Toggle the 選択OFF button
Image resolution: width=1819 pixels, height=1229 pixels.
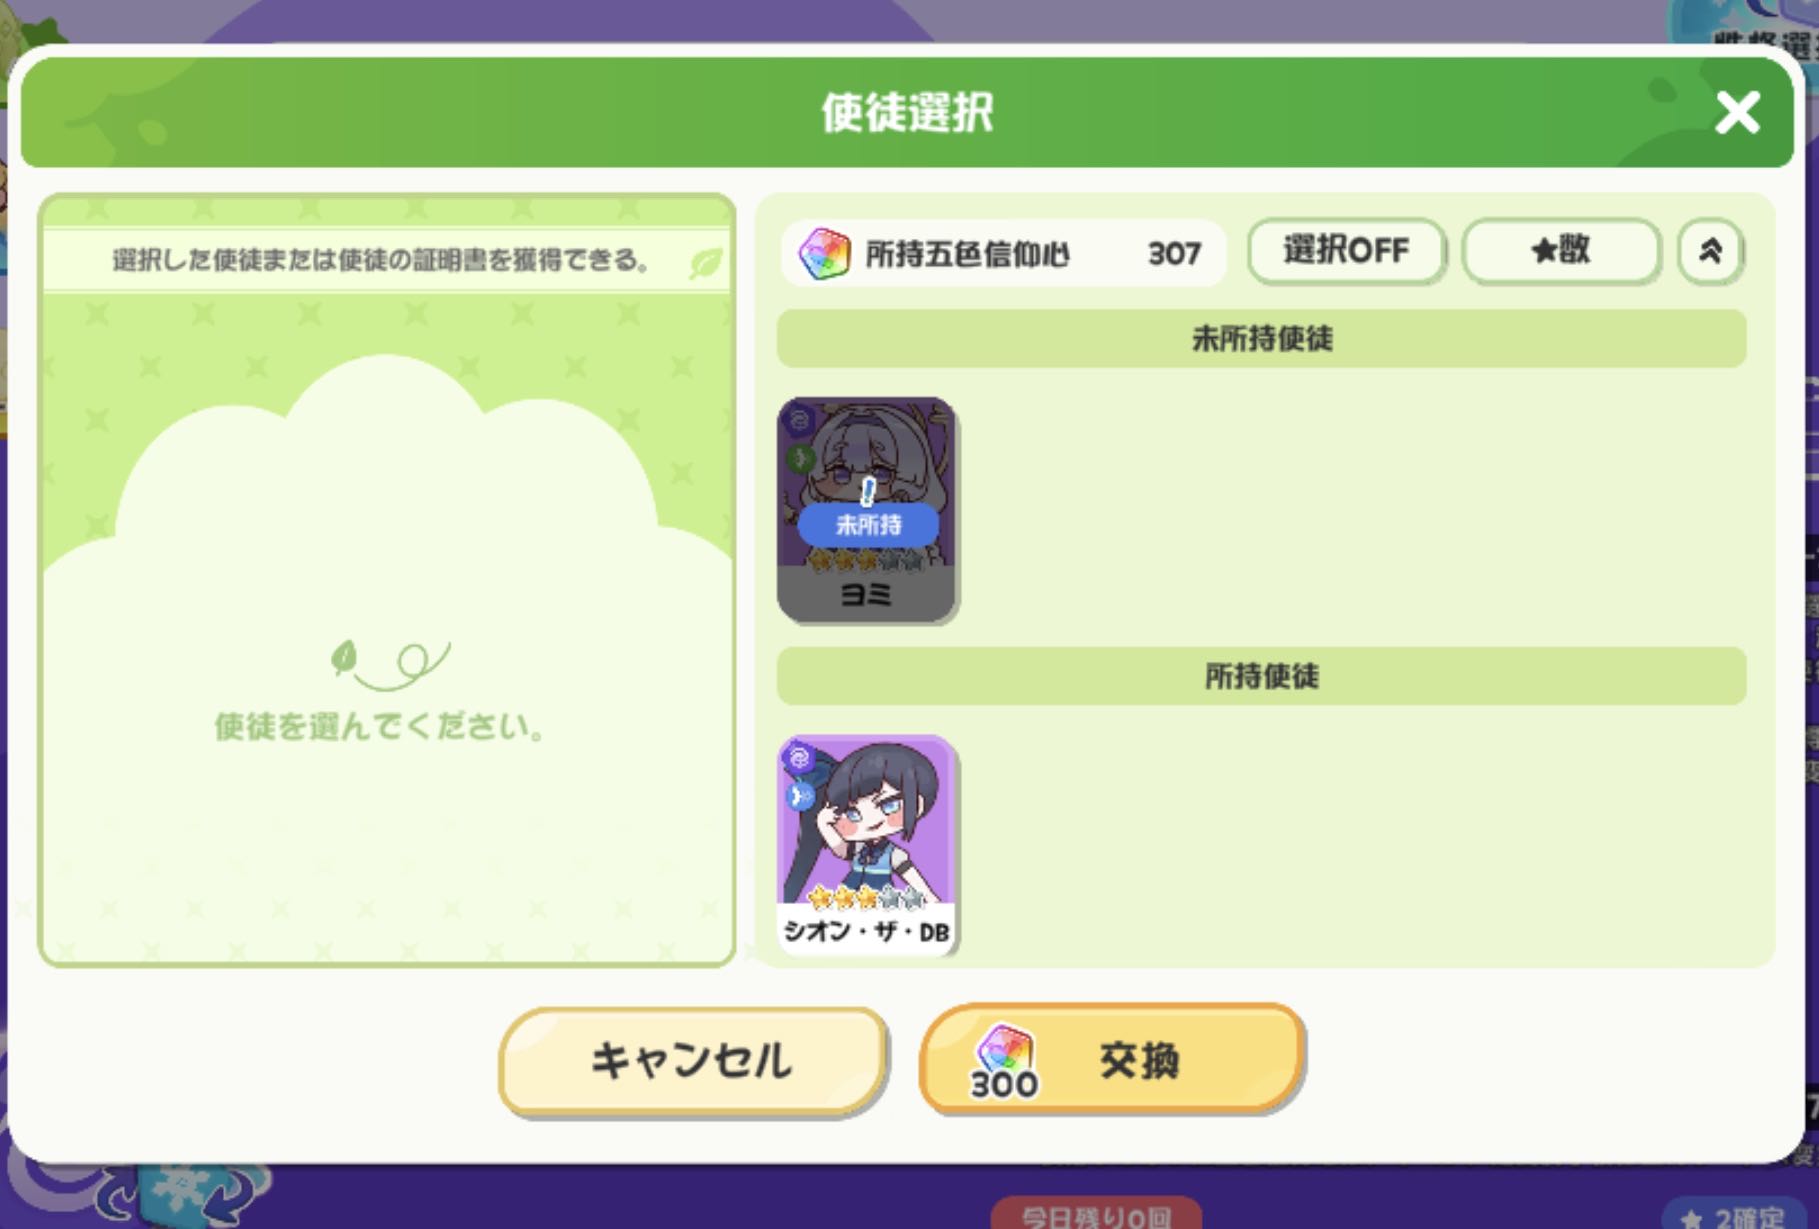tap(1346, 251)
